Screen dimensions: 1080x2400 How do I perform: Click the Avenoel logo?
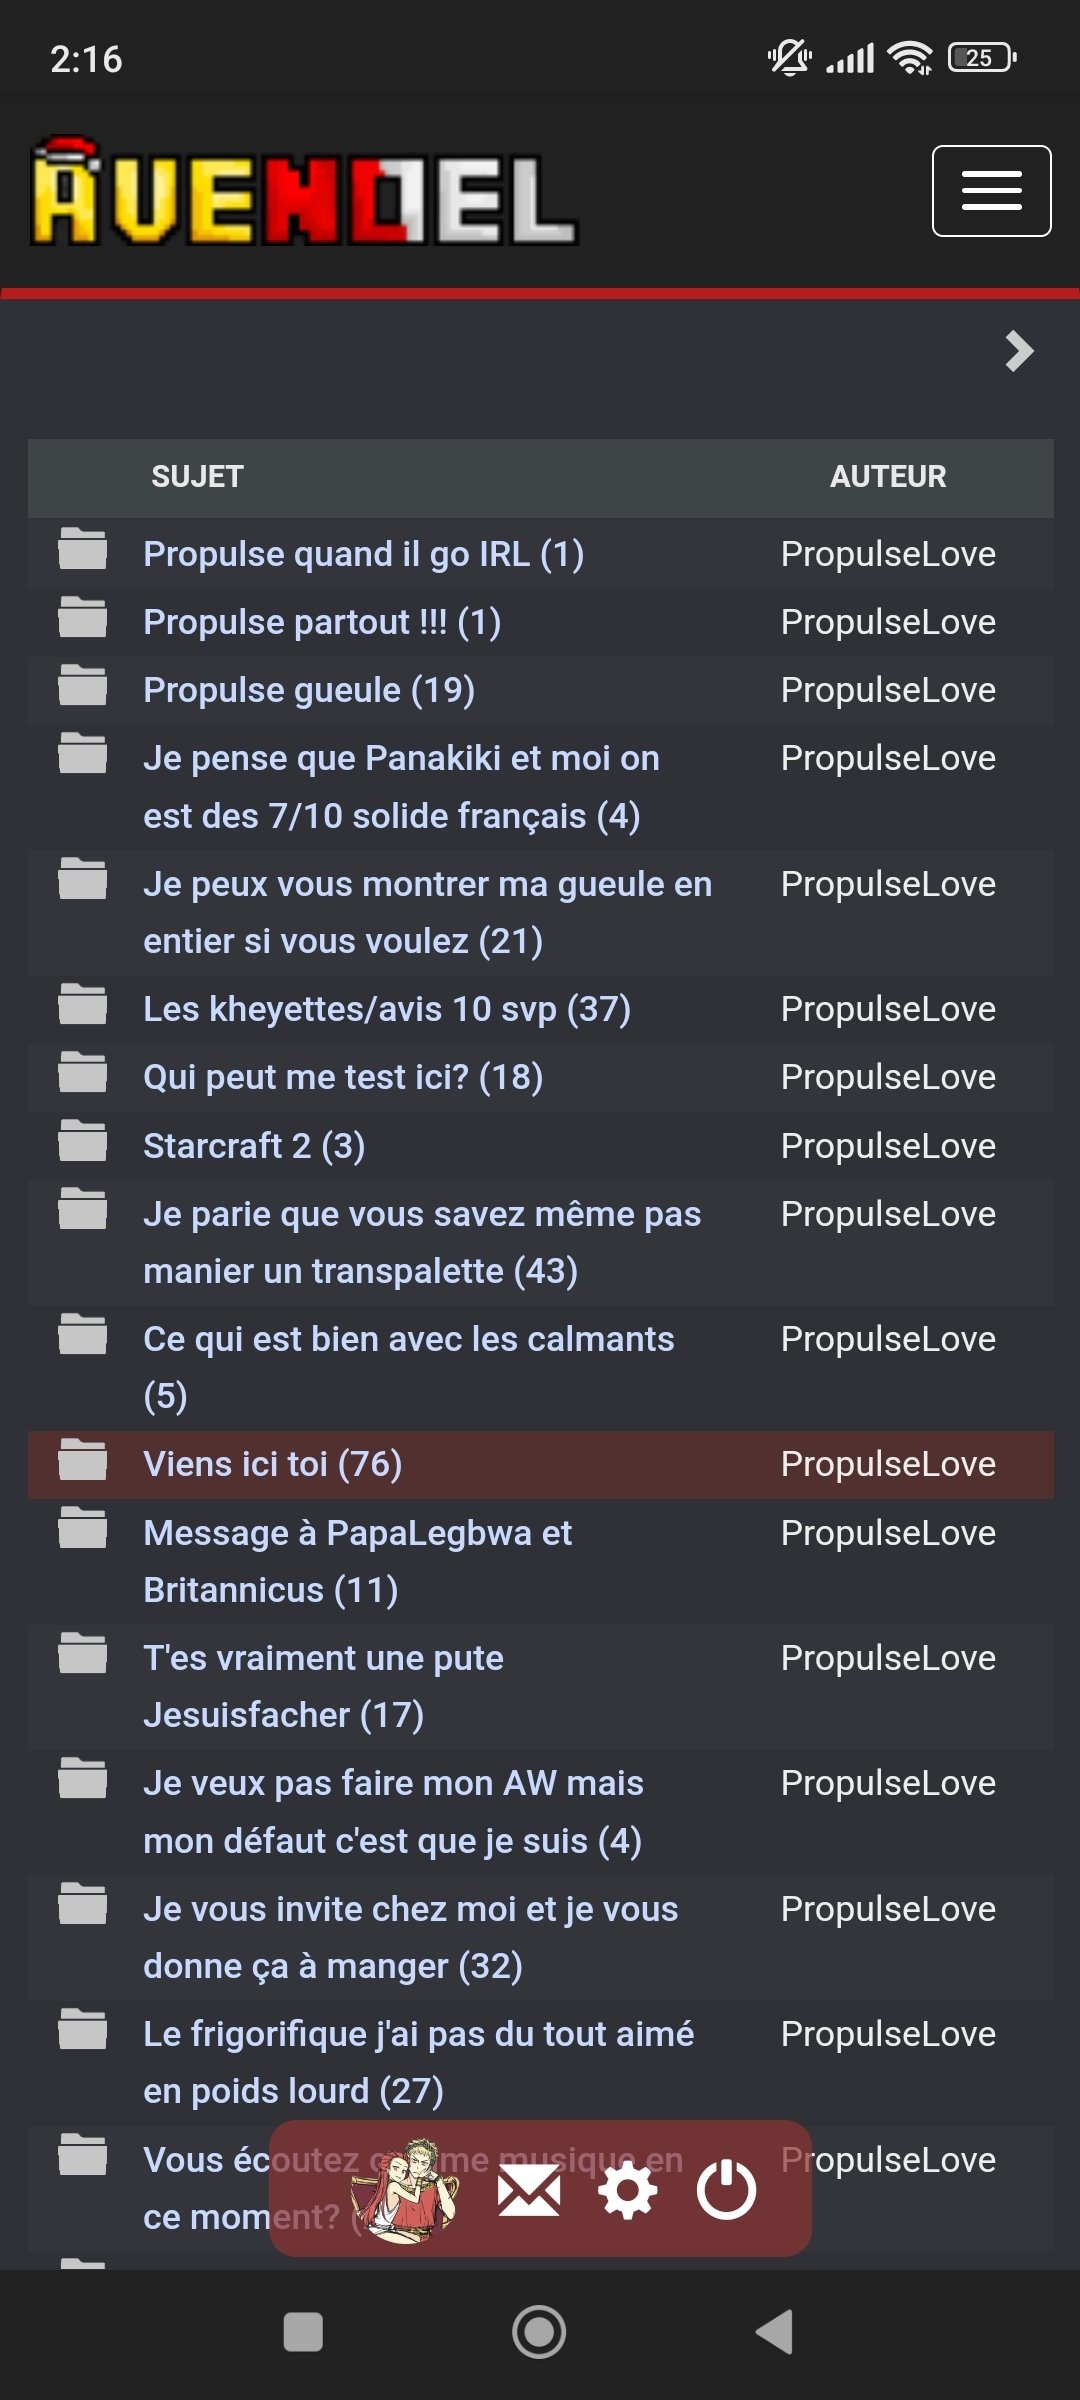305,192
